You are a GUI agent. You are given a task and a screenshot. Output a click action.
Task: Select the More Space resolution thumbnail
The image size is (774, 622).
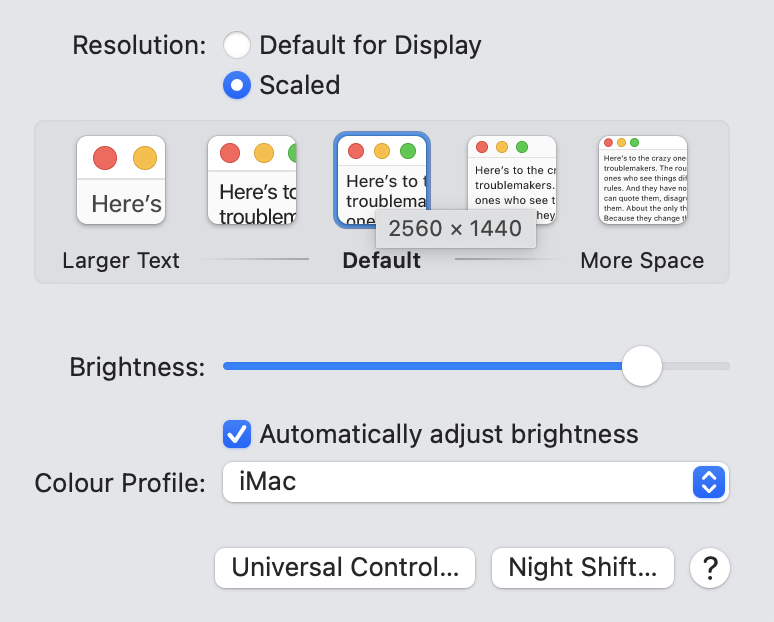click(643, 180)
